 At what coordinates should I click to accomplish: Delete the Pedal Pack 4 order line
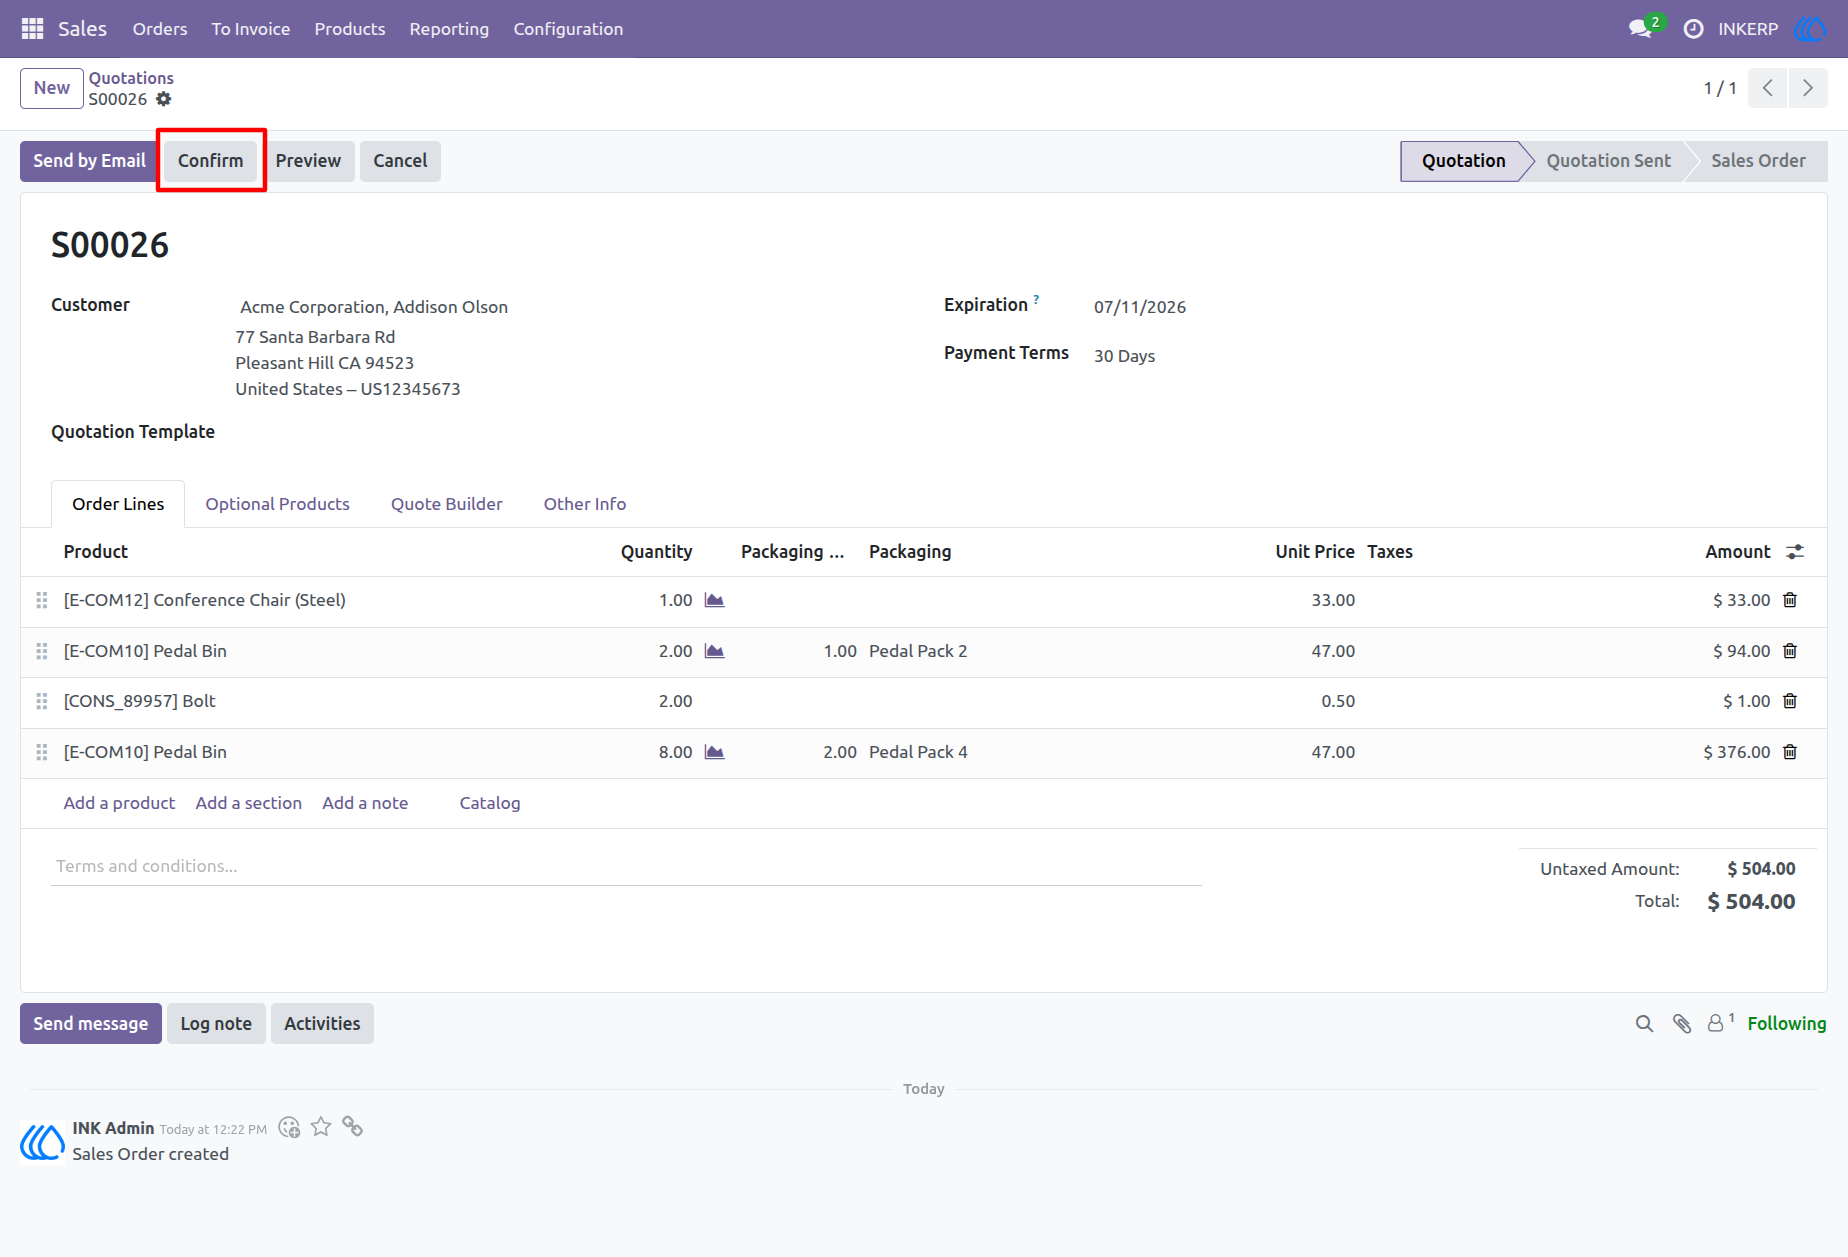tap(1790, 752)
